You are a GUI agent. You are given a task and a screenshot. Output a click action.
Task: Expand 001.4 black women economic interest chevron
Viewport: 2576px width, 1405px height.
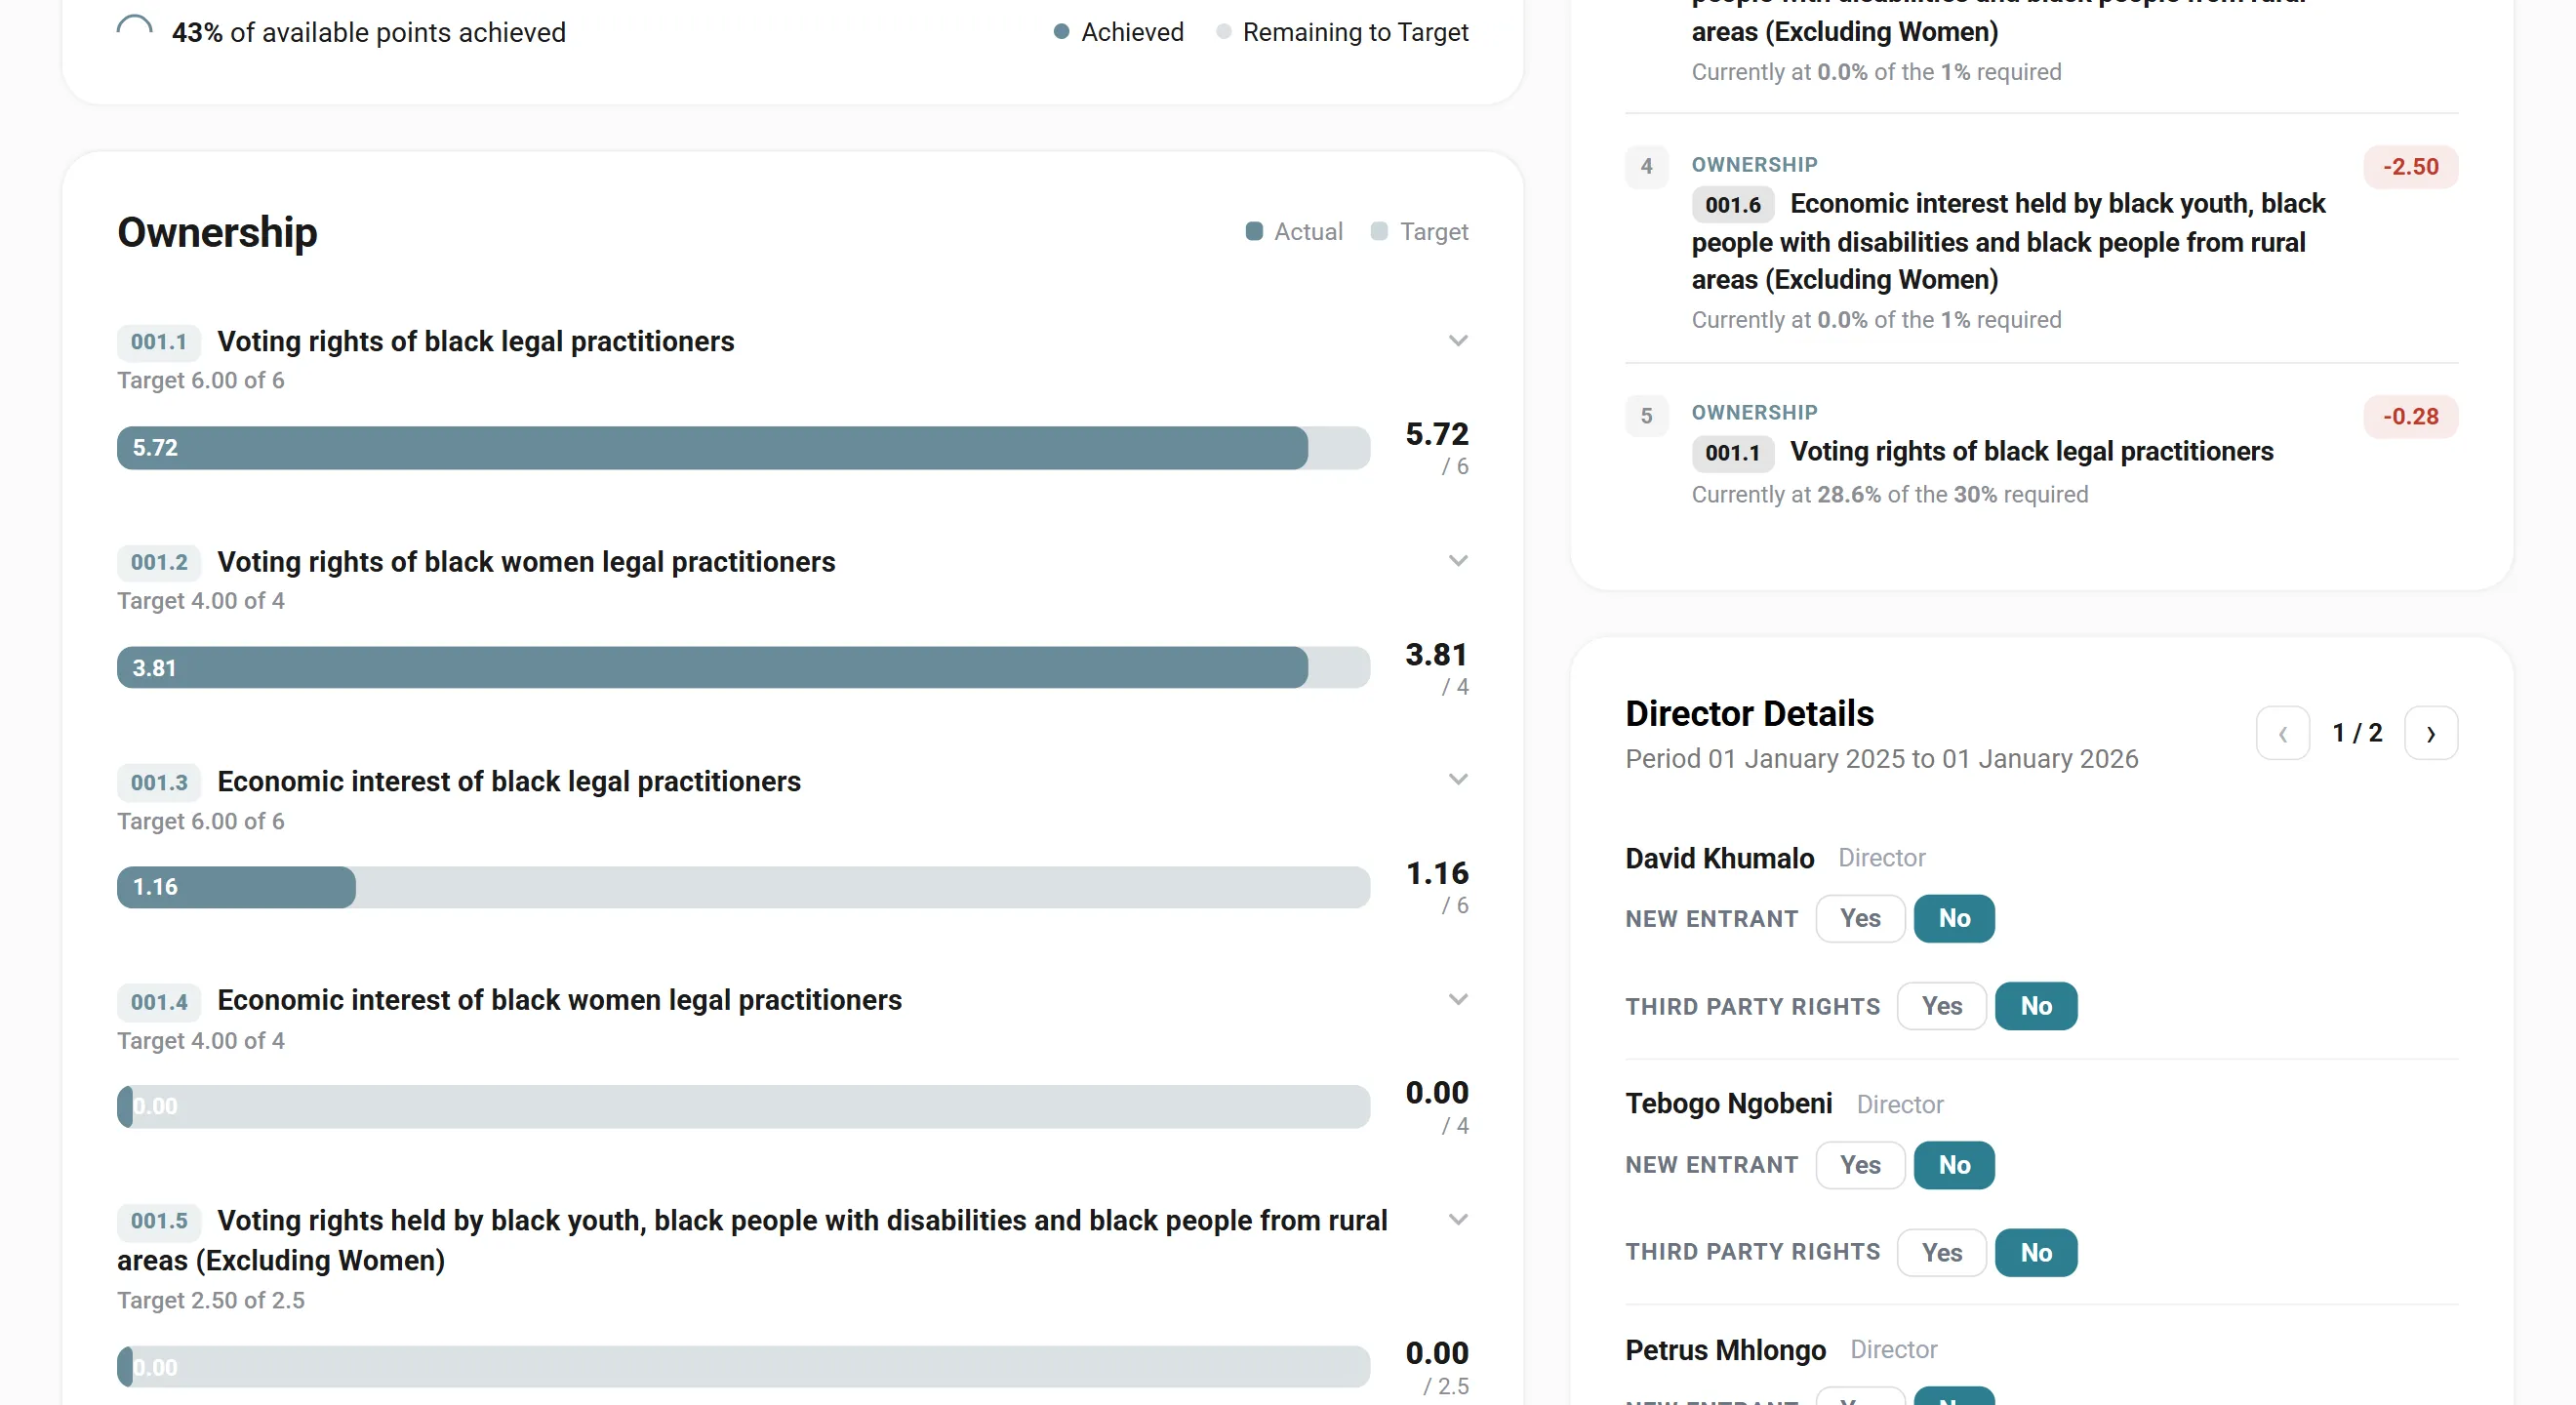(1458, 1000)
